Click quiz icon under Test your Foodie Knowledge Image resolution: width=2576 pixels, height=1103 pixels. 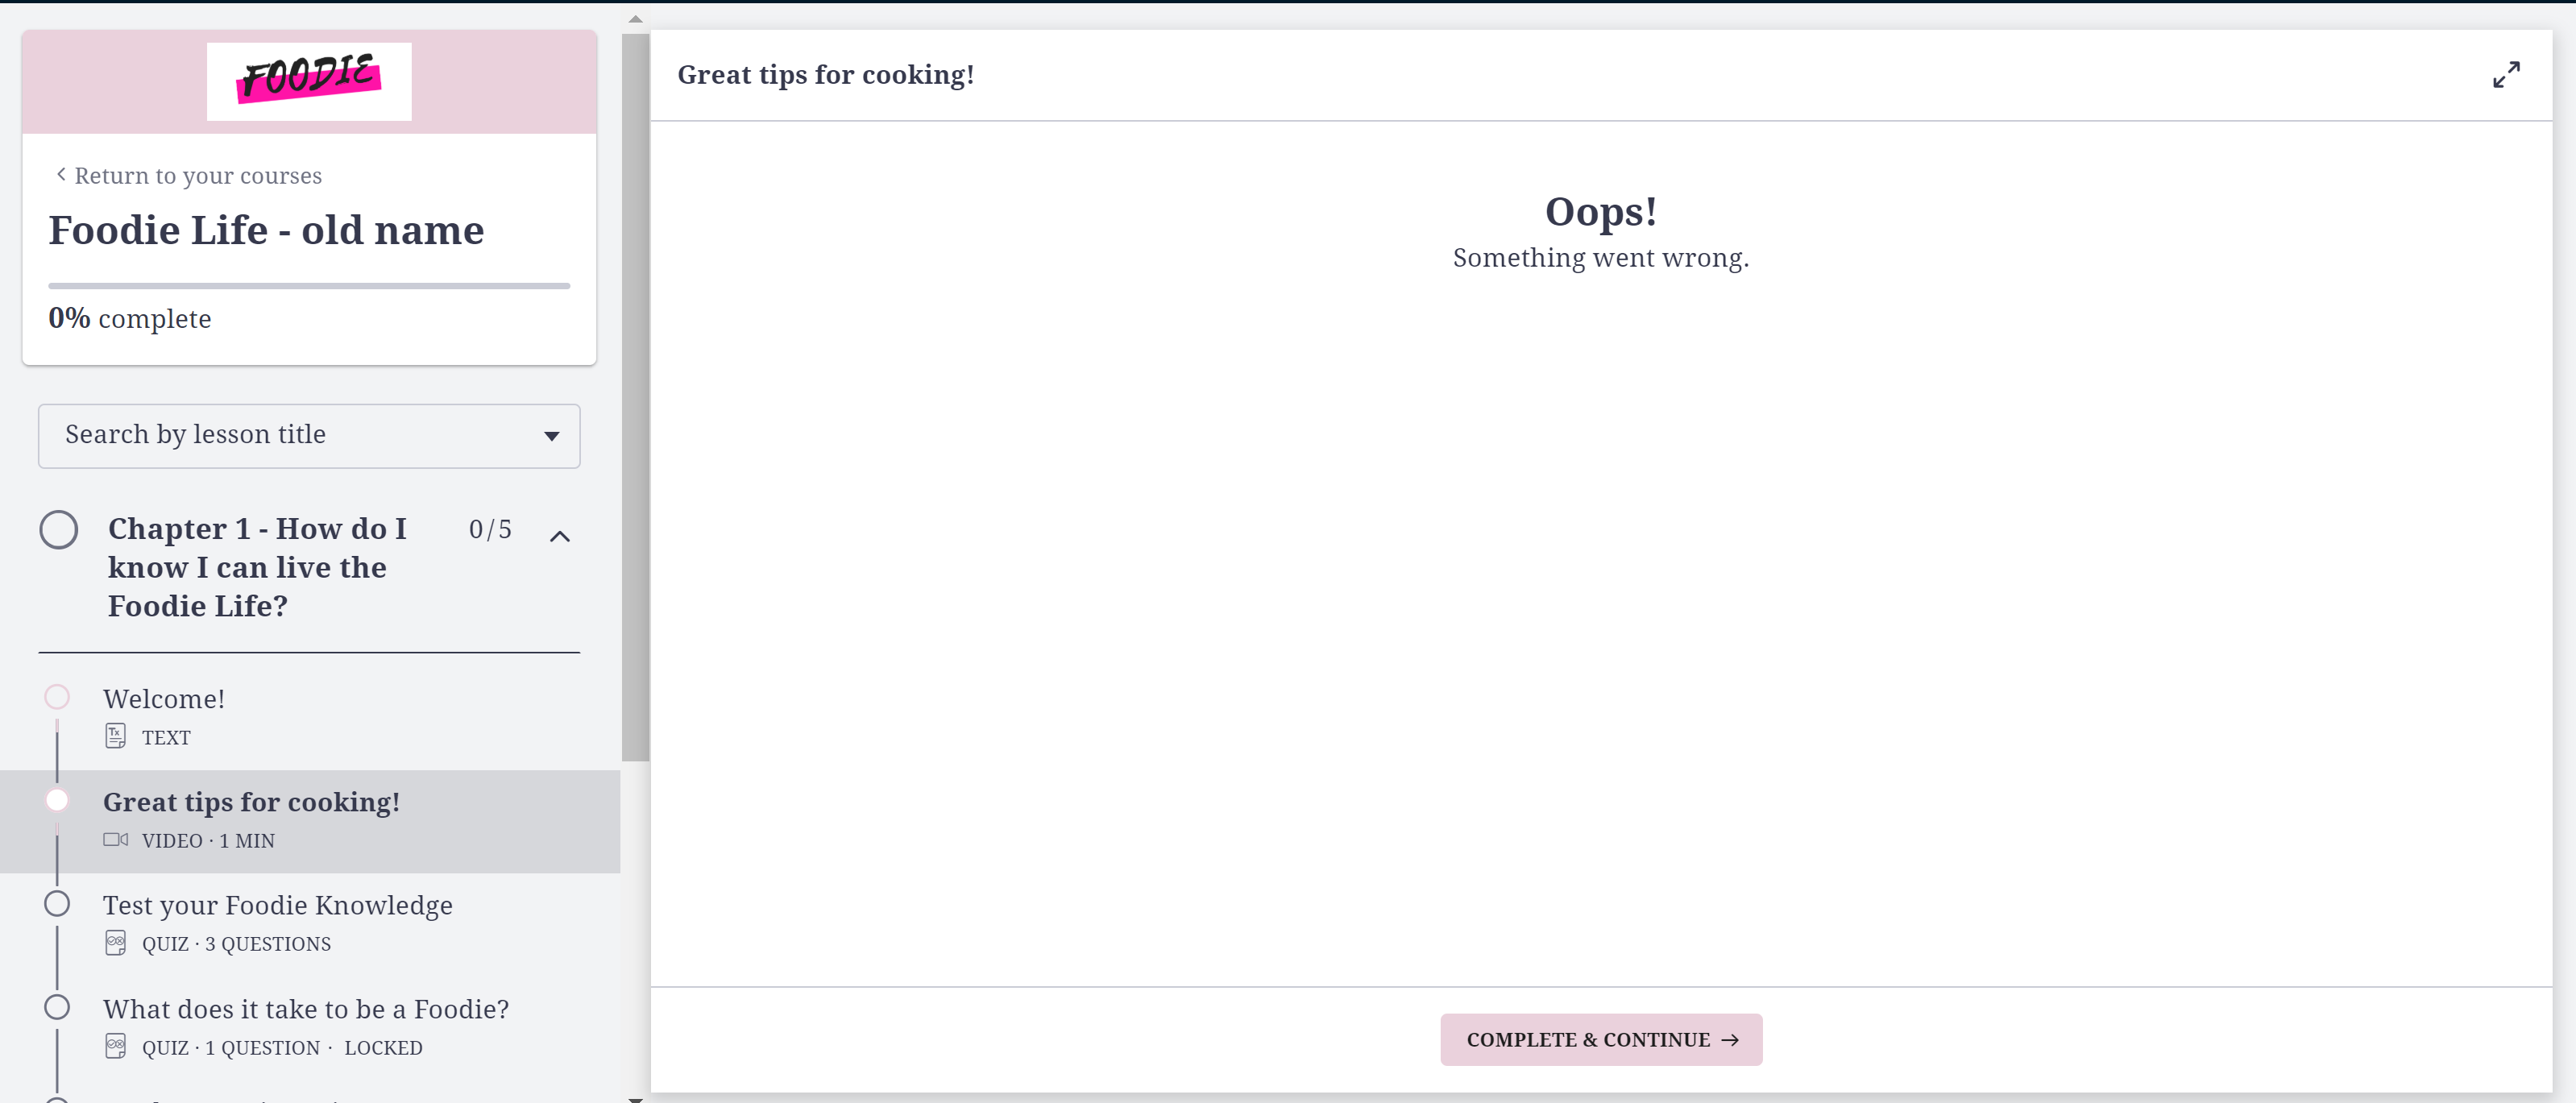pos(115,942)
